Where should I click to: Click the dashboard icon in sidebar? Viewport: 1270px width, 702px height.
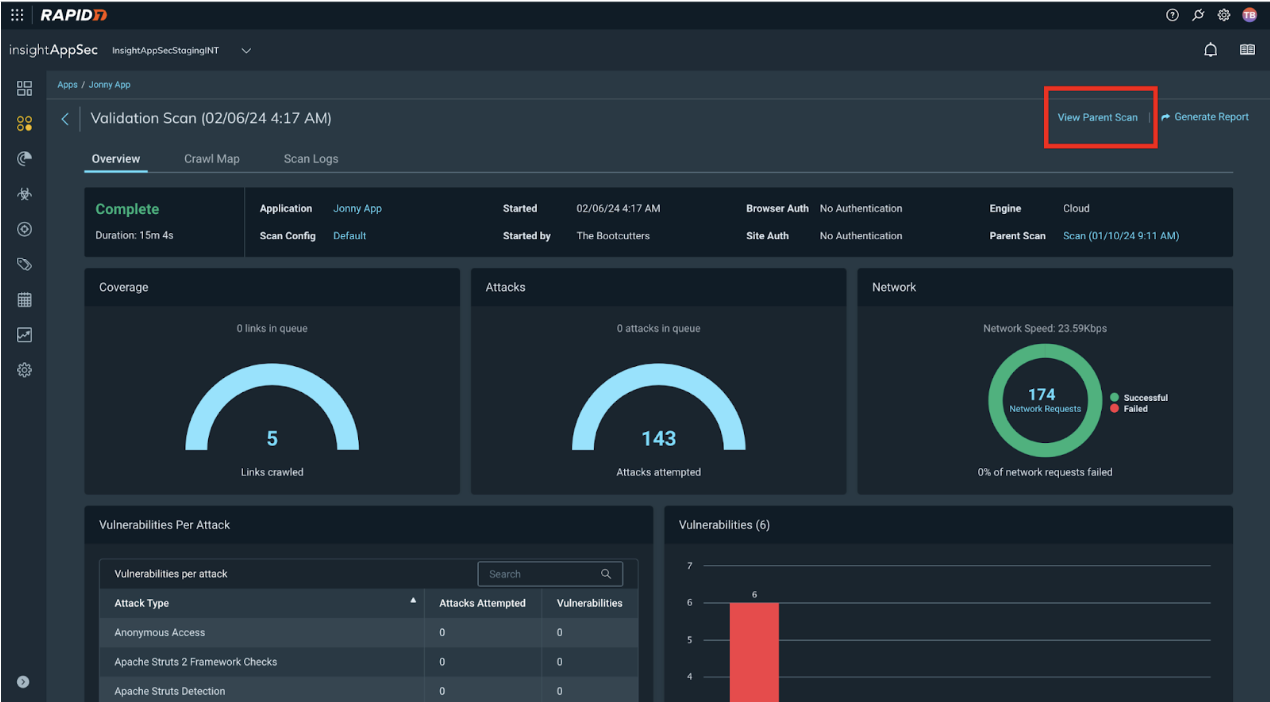(x=25, y=88)
